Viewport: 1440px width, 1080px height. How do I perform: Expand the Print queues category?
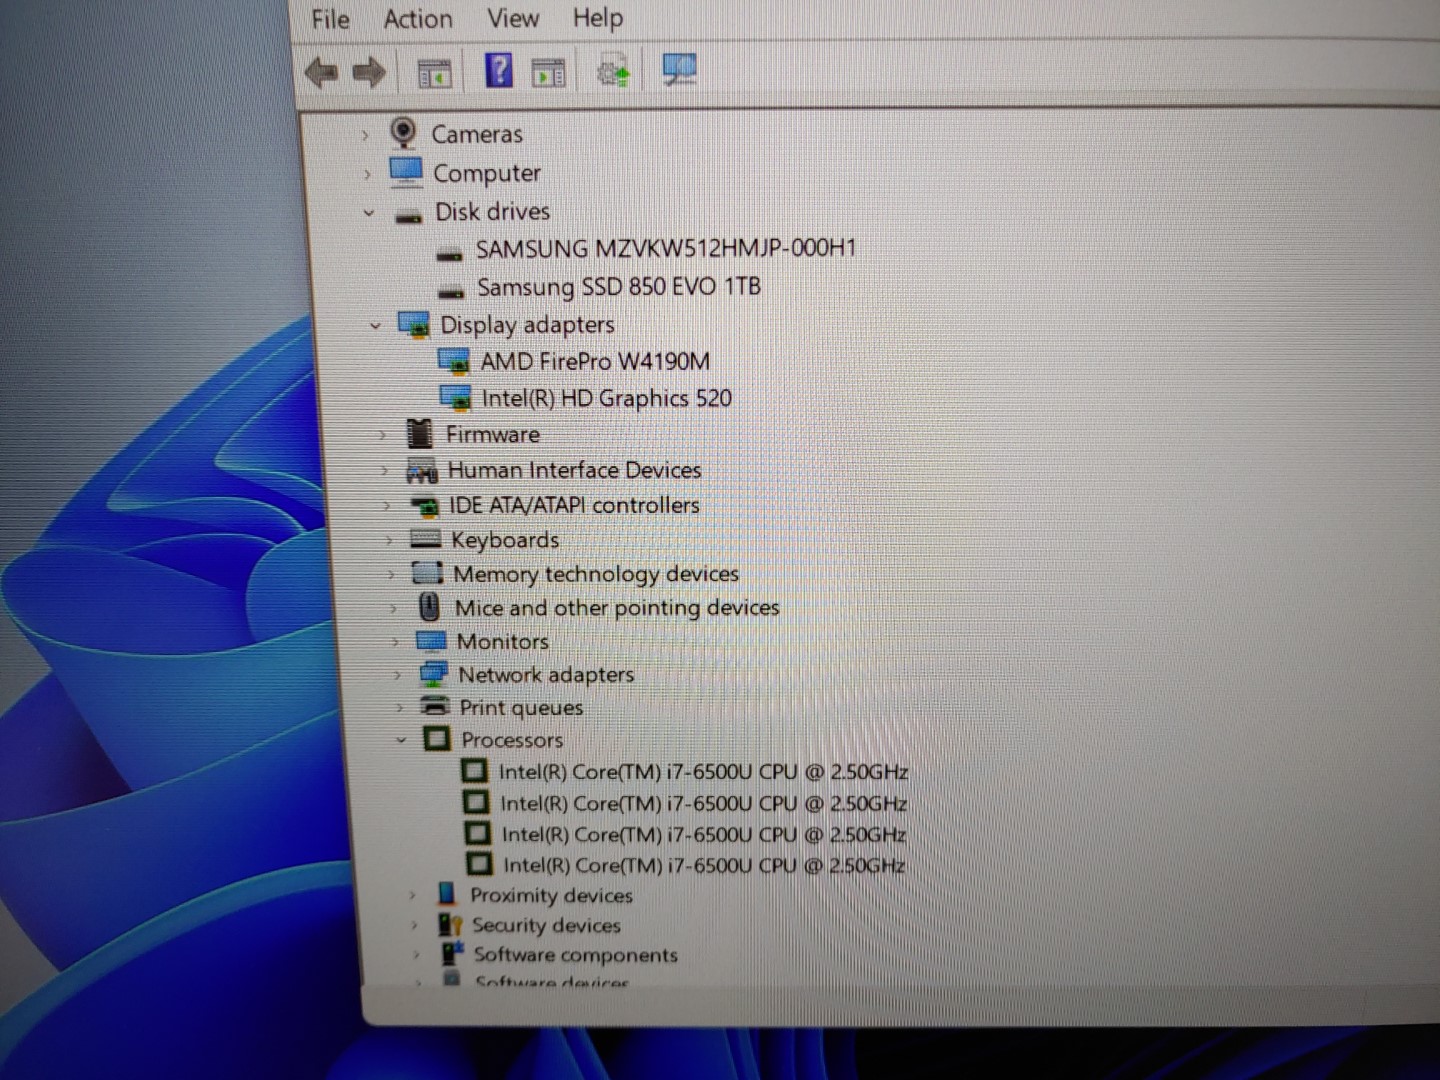click(x=399, y=708)
